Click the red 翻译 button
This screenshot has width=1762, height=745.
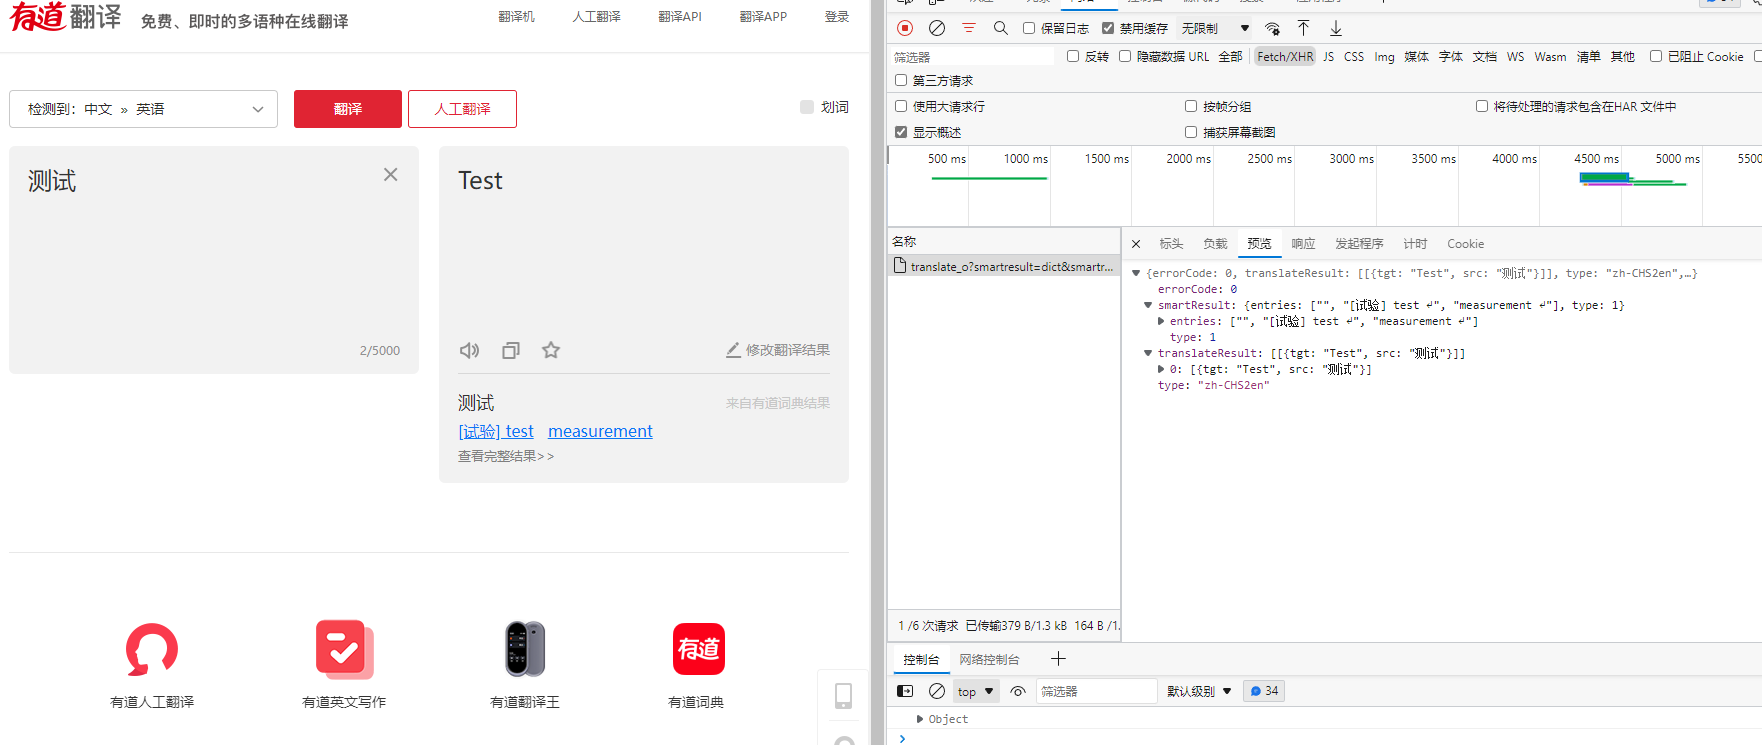[x=348, y=109]
